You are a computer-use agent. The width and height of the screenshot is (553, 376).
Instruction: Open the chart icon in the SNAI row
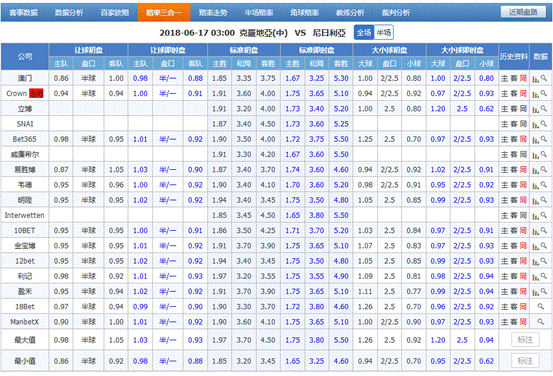(x=535, y=125)
